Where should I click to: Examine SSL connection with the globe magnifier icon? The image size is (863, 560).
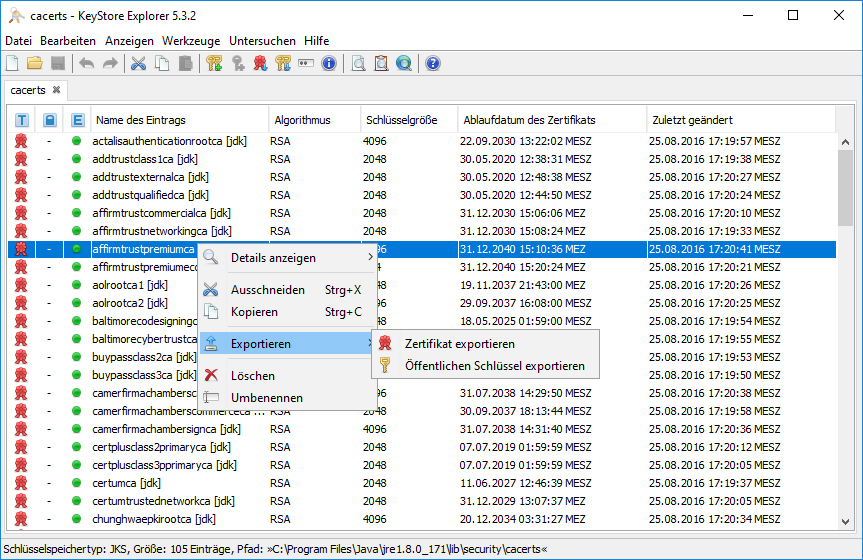point(404,63)
